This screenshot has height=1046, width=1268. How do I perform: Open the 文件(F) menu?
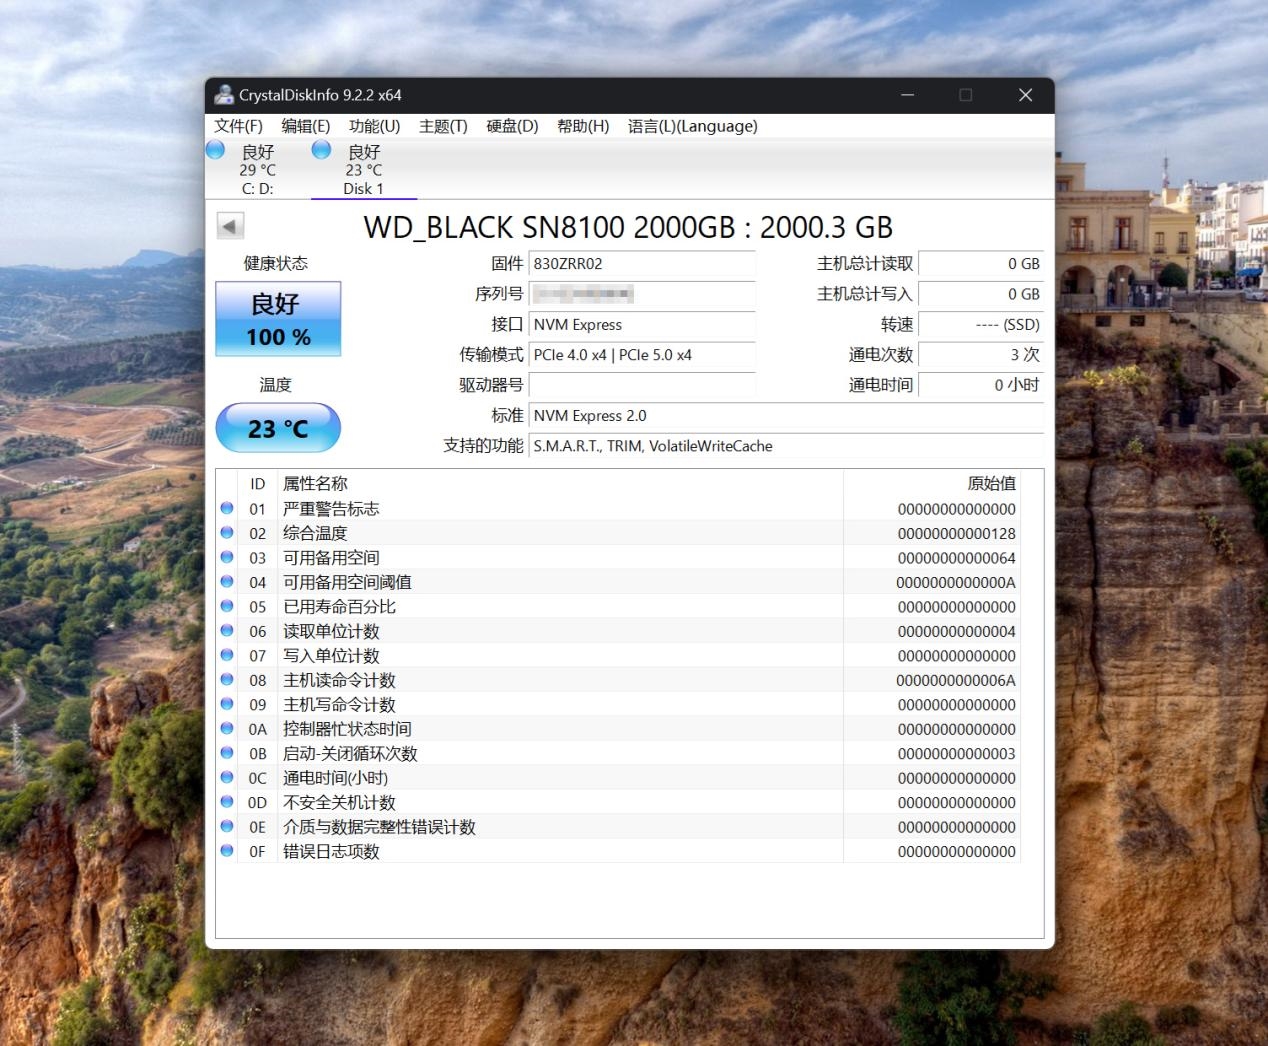(x=238, y=126)
